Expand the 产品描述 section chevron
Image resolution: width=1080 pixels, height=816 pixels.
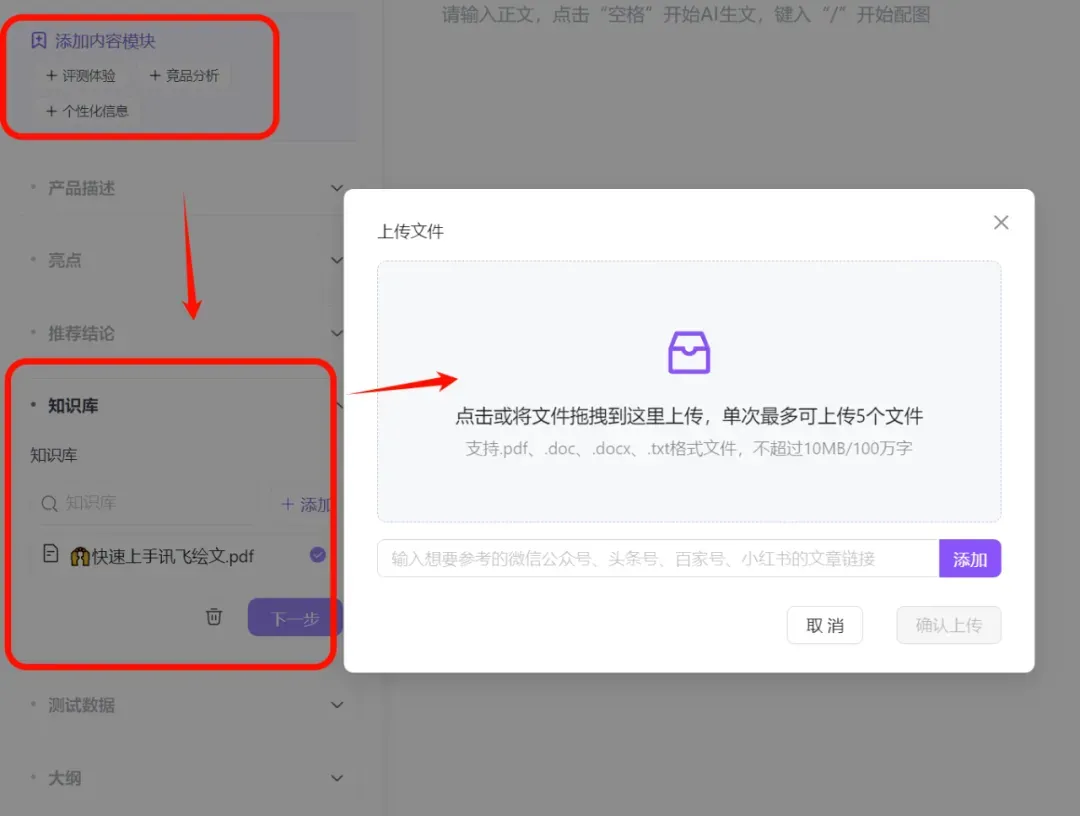click(337, 188)
